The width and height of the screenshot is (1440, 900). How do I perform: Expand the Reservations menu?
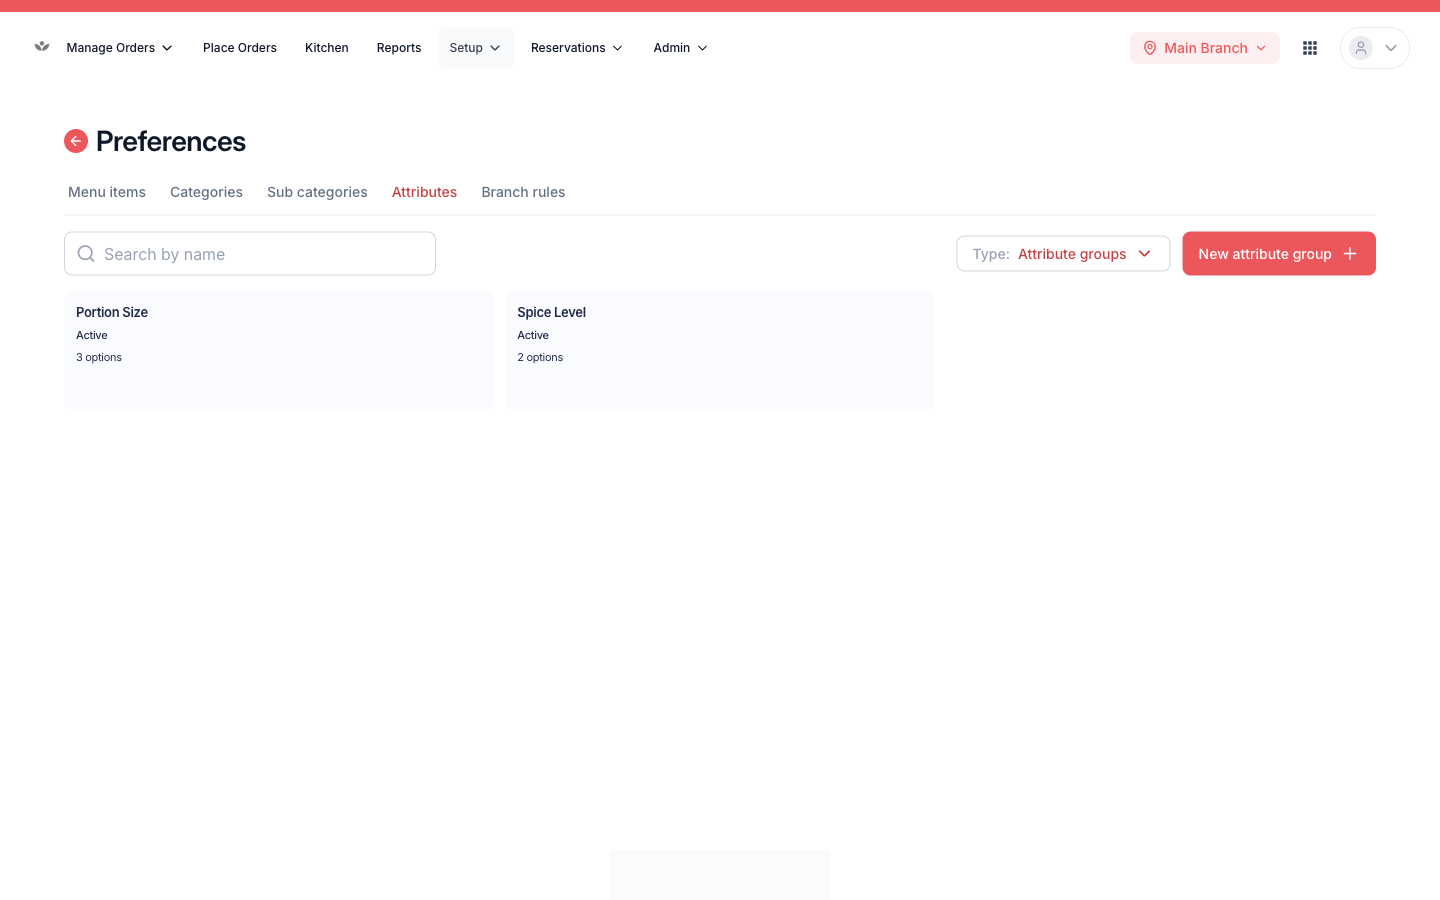(577, 48)
